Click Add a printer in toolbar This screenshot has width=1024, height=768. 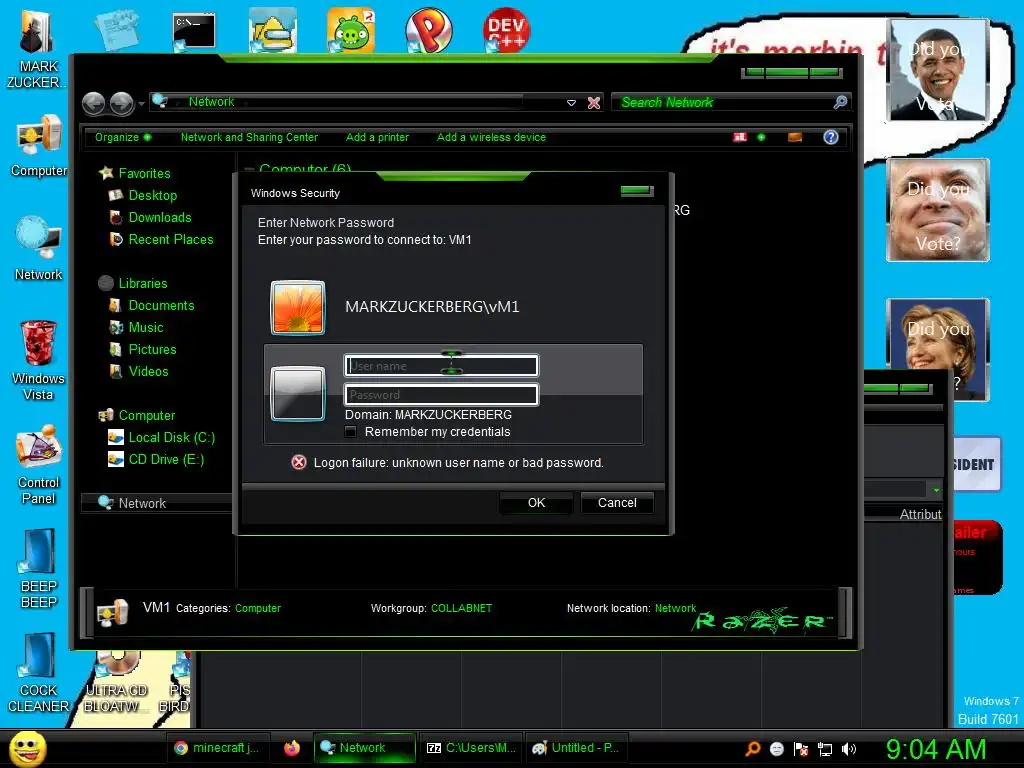[x=377, y=137]
